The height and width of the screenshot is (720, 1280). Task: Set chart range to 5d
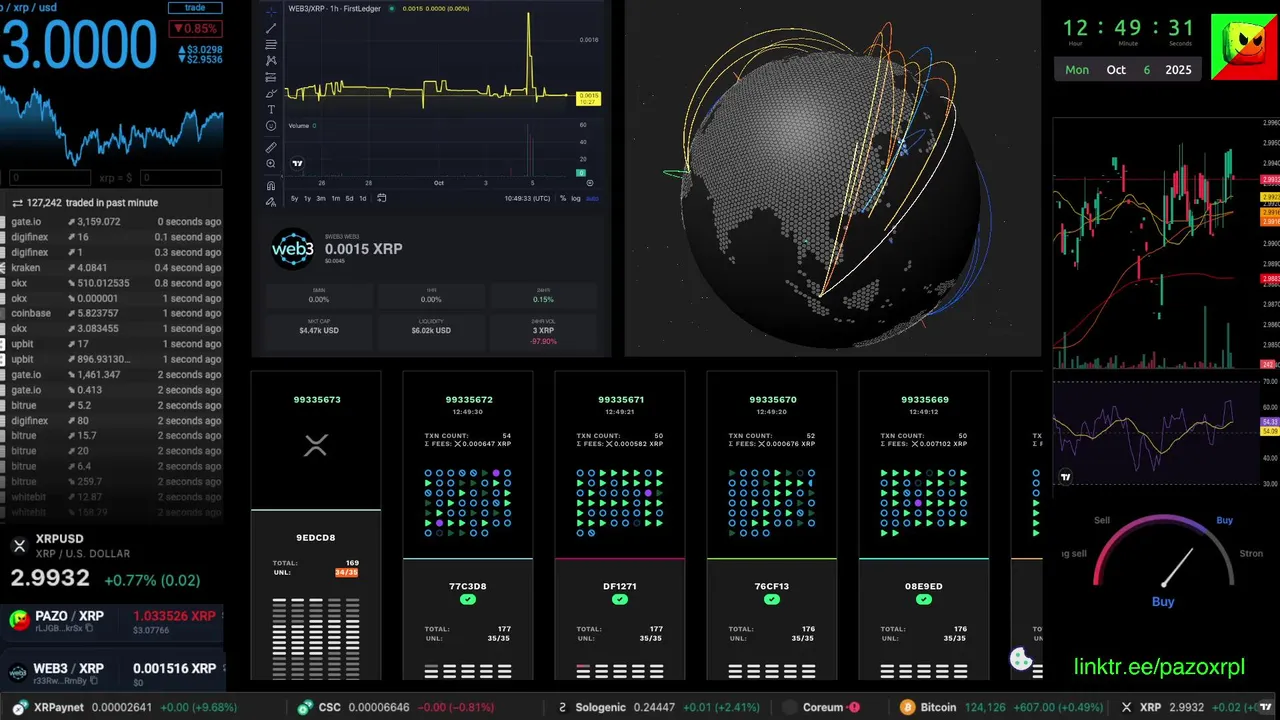click(x=349, y=198)
